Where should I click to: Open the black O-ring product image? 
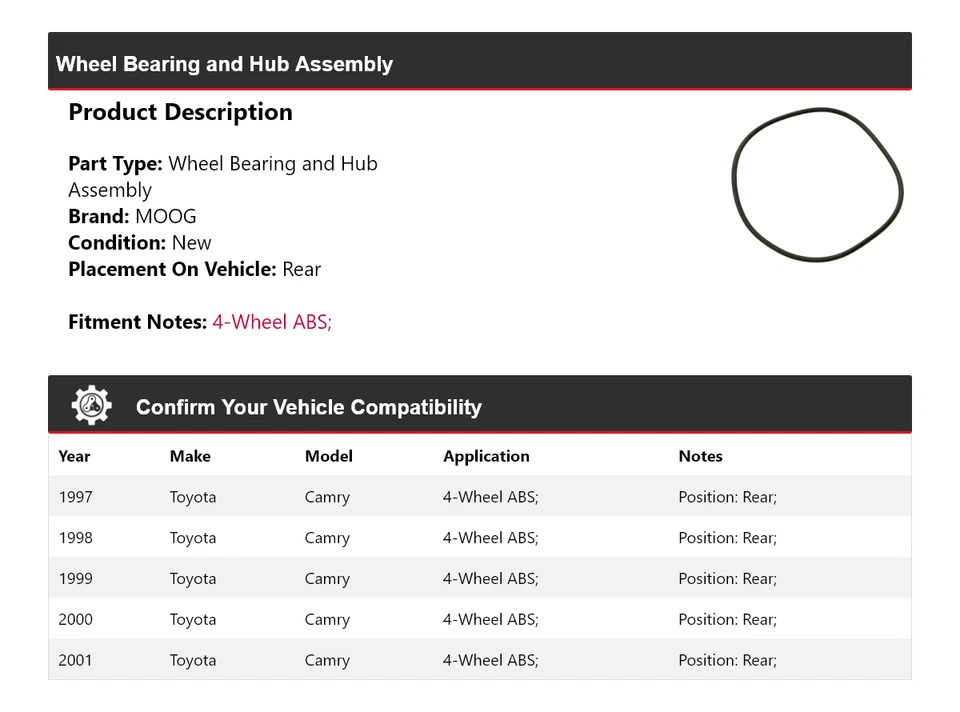coord(817,185)
